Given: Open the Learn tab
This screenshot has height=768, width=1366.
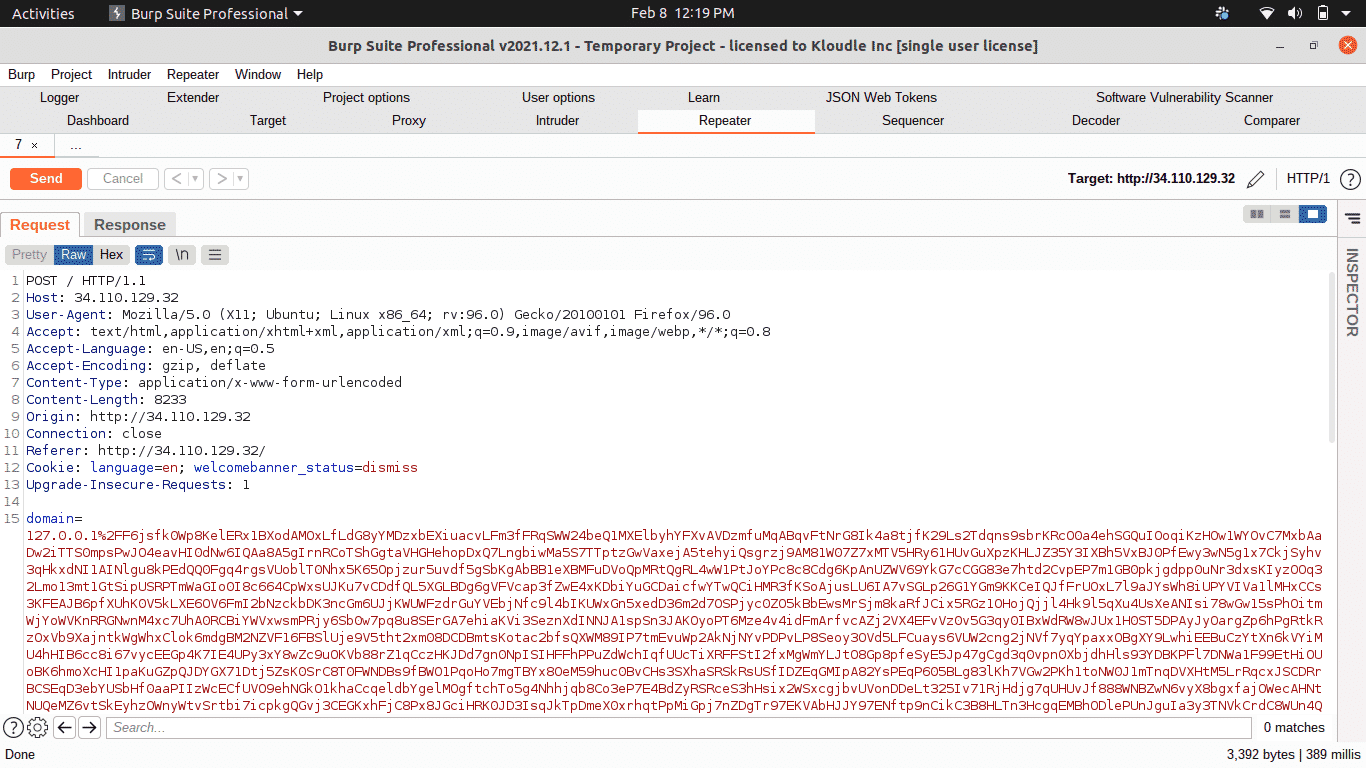Looking at the screenshot, I should click(704, 98).
